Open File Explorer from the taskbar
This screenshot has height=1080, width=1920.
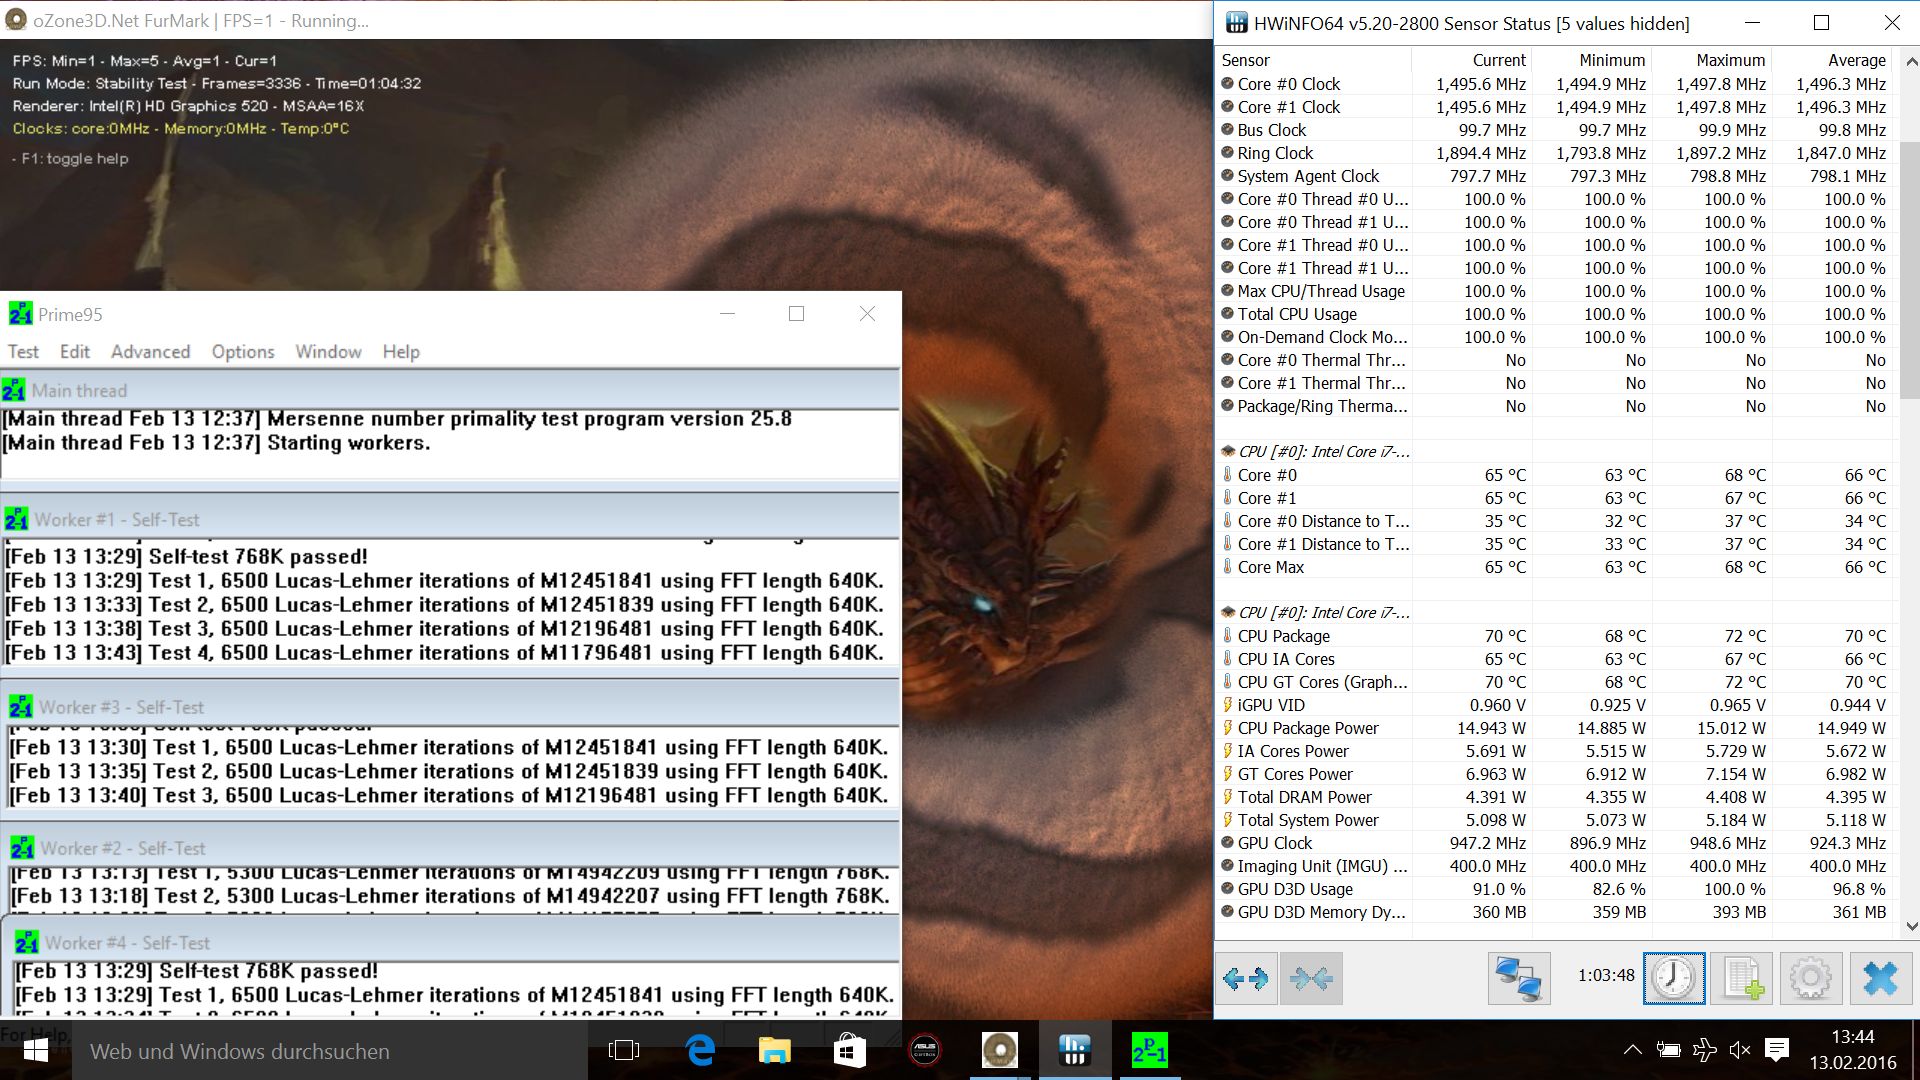[774, 1051]
